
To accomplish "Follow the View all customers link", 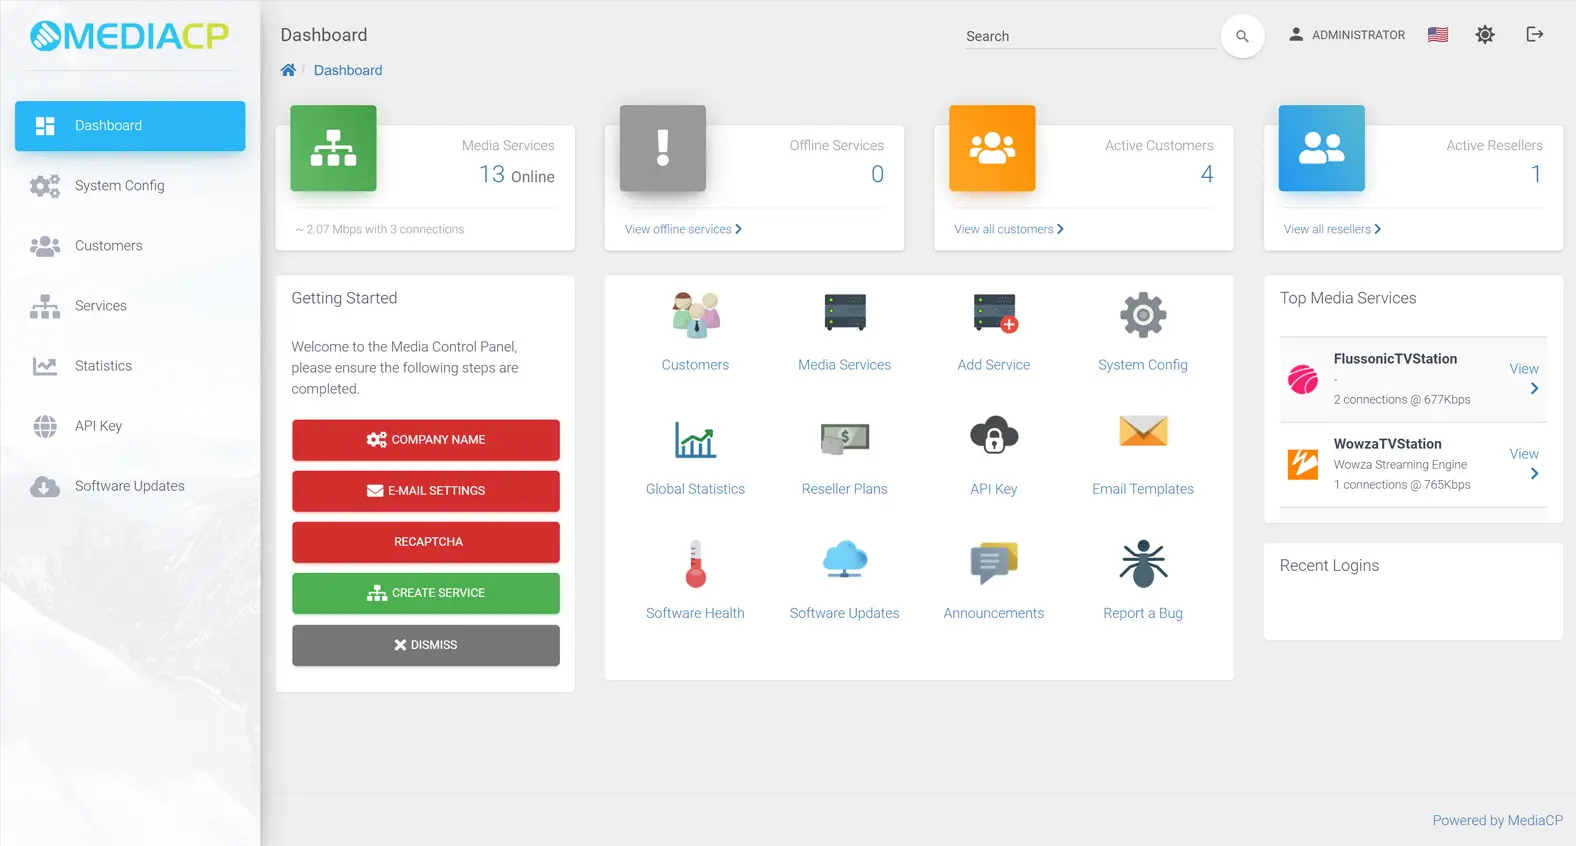I will click(1008, 229).
